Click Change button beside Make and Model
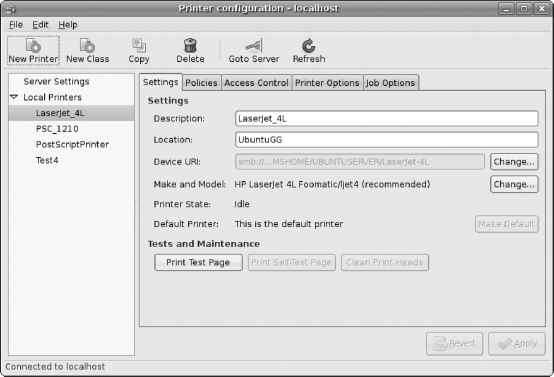The width and height of the screenshot is (554, 377). coord(514,184)
